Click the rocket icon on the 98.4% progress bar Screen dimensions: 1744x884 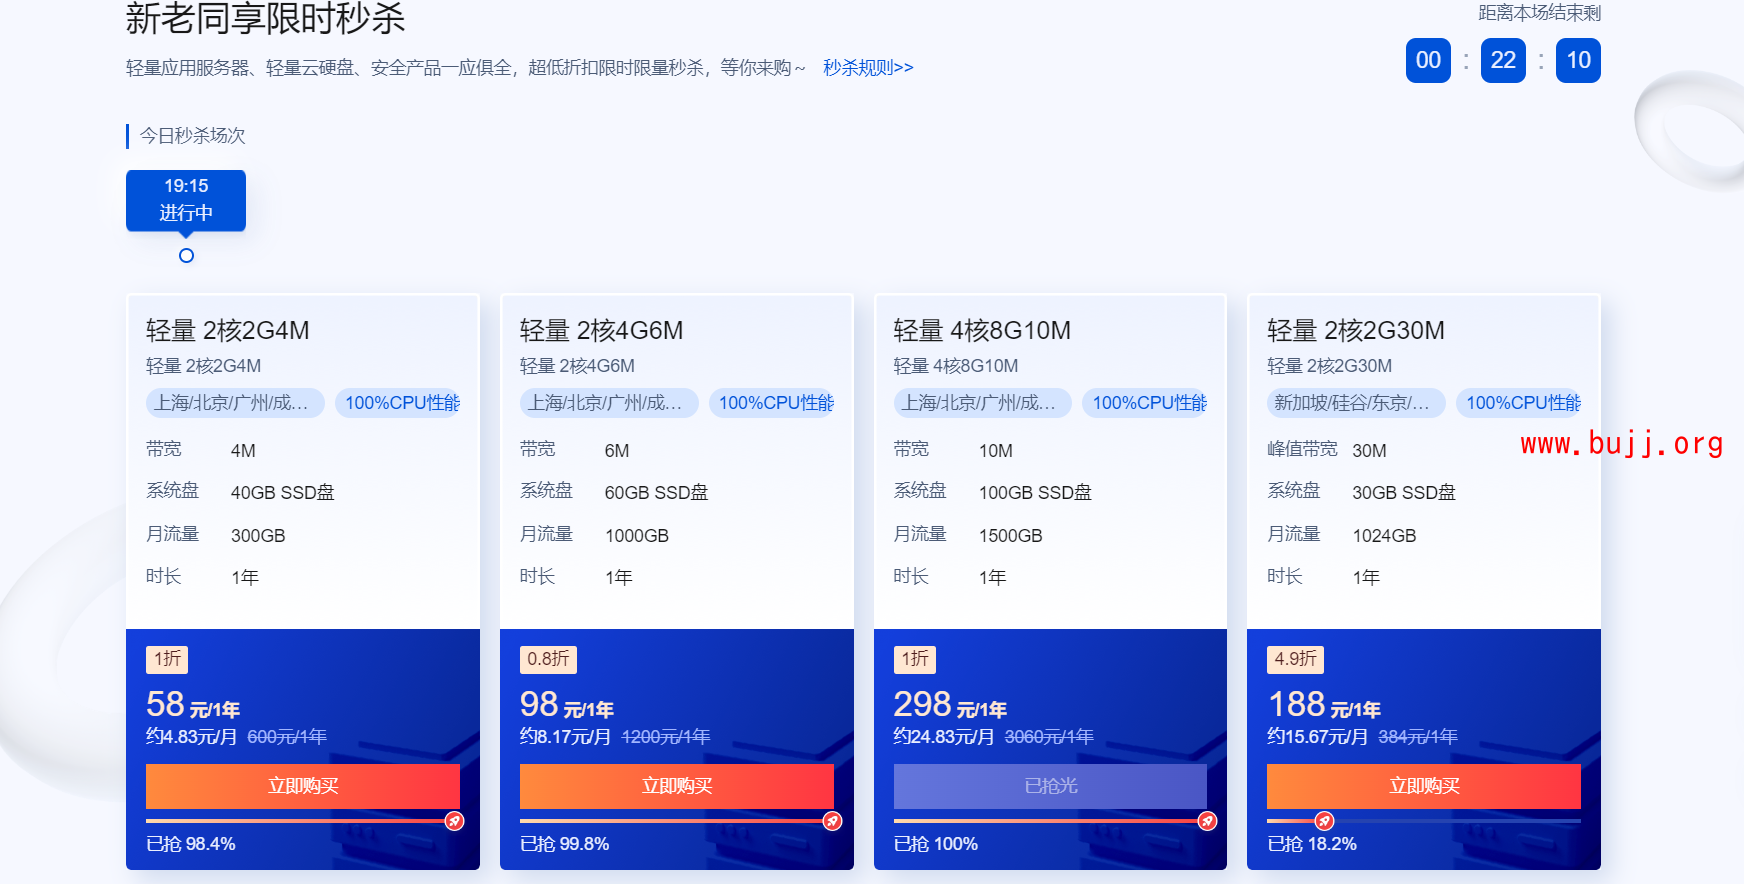click(x=454, y=821)
